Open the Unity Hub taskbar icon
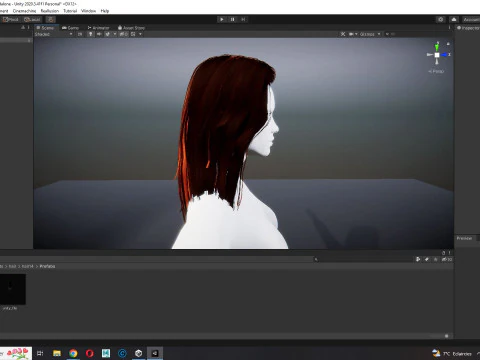This screenshot has width=480, height=360. coord(139,353)
